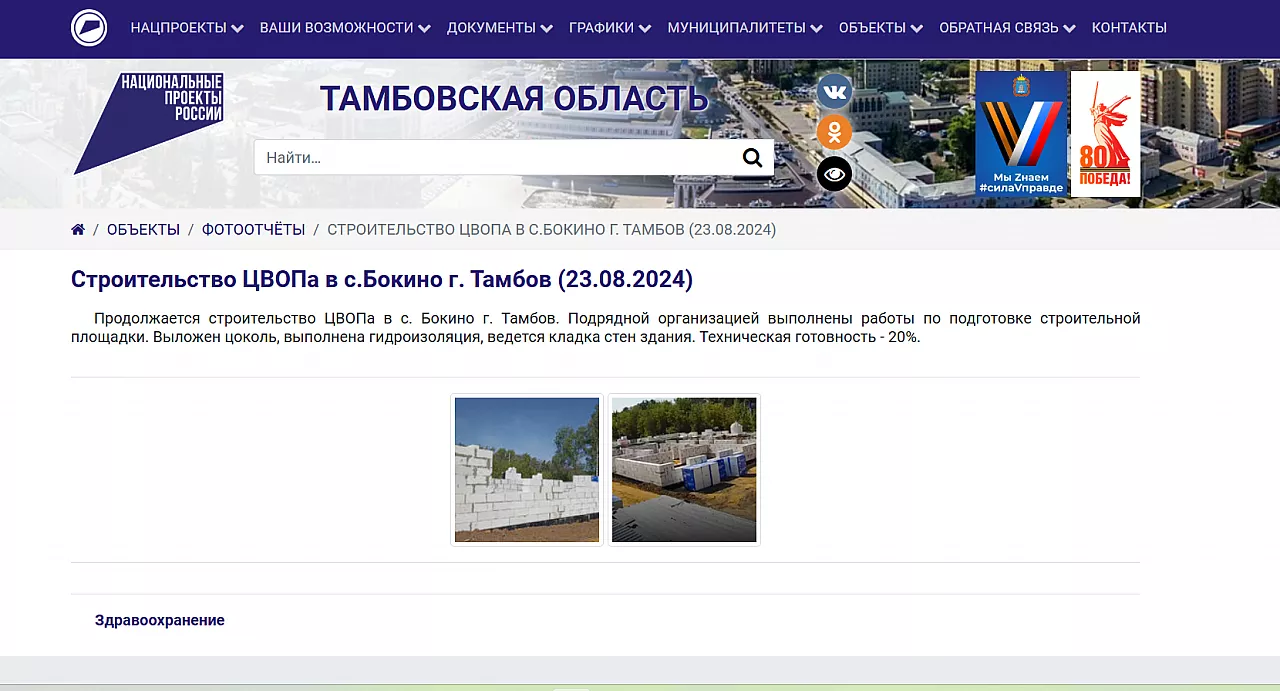Click the Здравоохранение category link

coord(160,620)
